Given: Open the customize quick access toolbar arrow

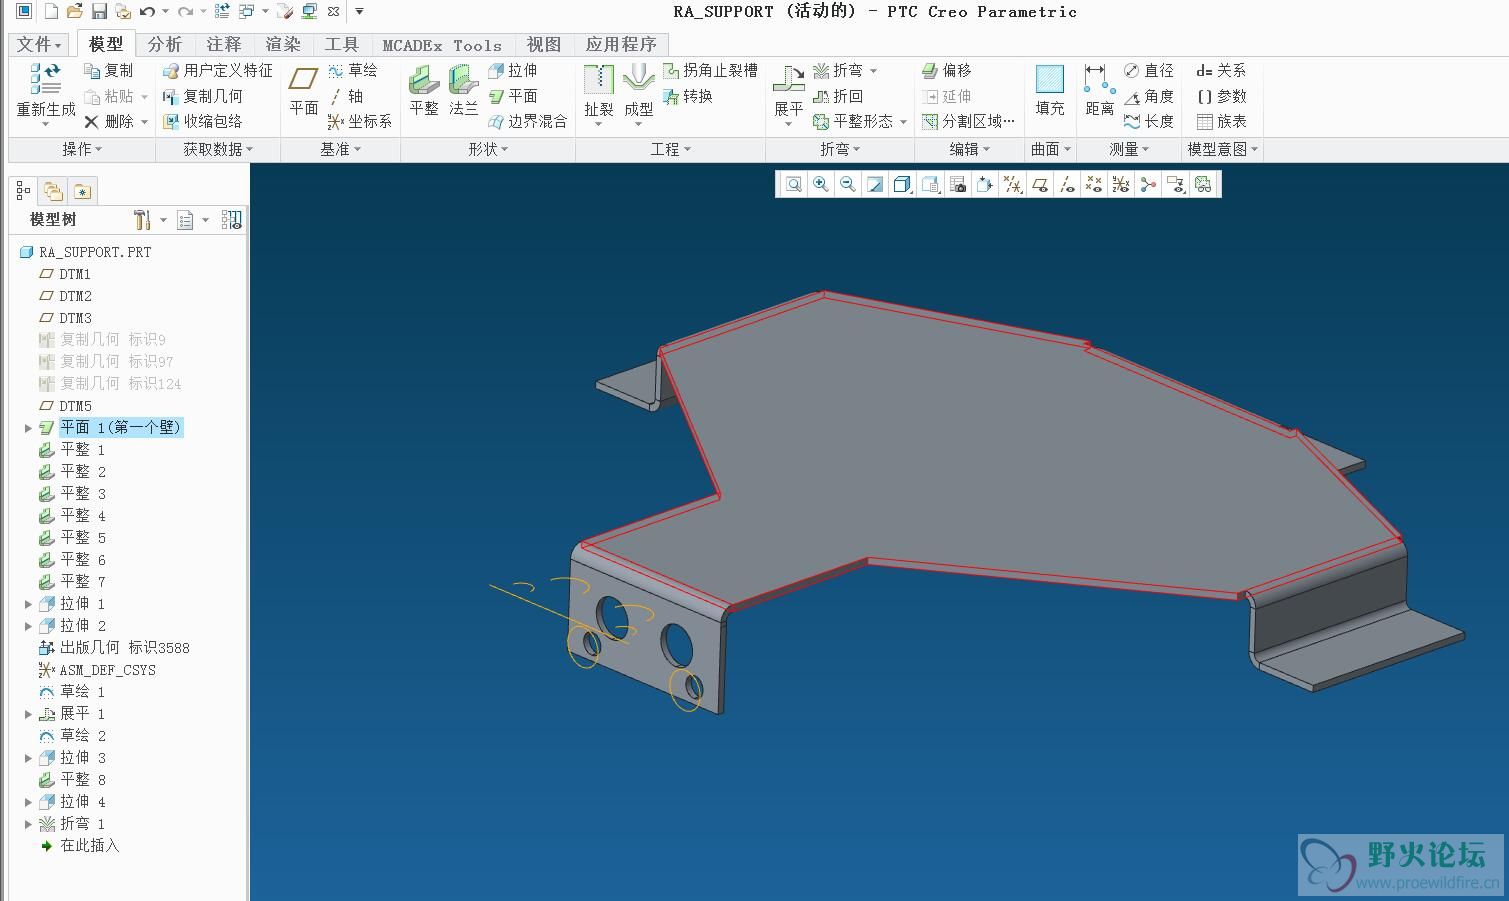Looking at the screenshot, I should pos(359,12).
